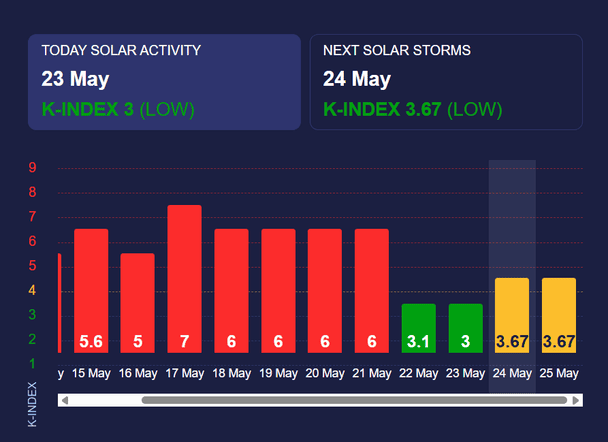
Task: Select the 20 May bar
Action: [325, 291]
